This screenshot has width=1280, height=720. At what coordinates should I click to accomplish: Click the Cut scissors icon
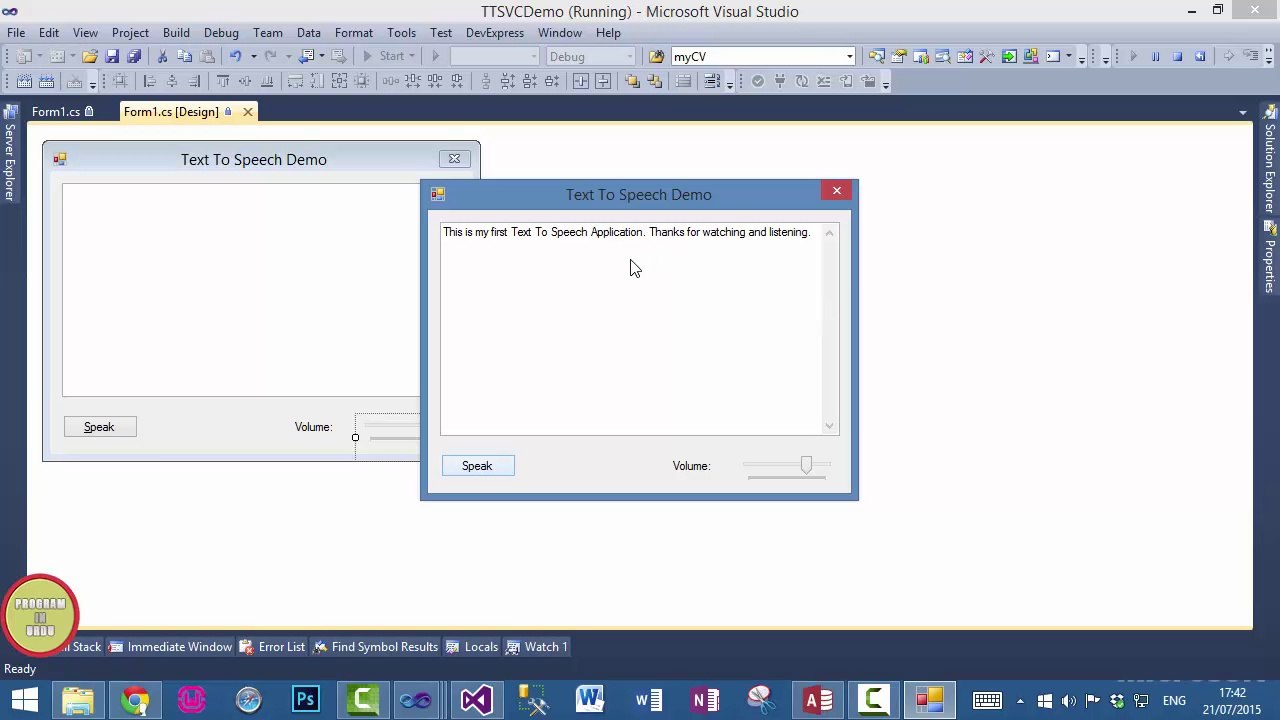pyautogui.click(x=162, y=56)
